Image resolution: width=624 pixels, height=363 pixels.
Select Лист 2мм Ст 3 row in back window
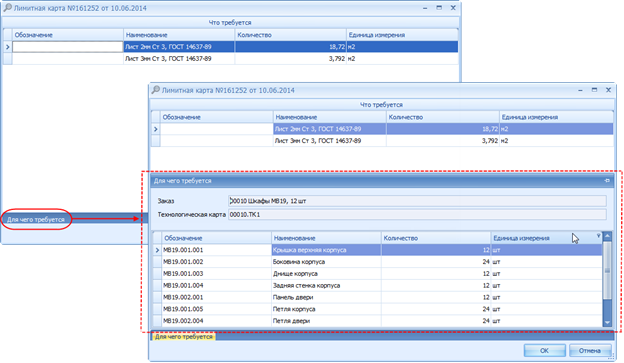tap(231, 47)
